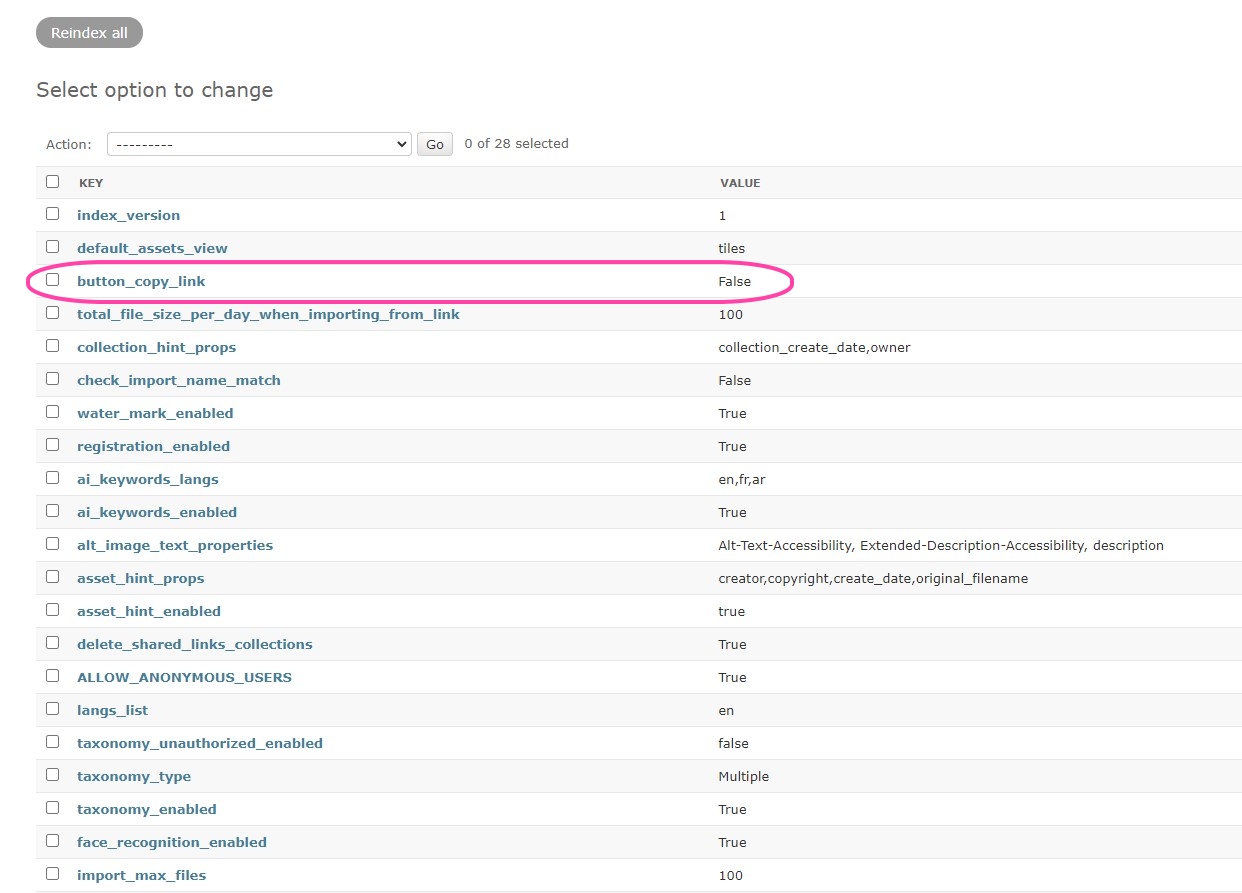Viewport: 1242px width, 893px height.
Task: Check the alt_image_text_properties checkbox
Action: pos(53,544)
